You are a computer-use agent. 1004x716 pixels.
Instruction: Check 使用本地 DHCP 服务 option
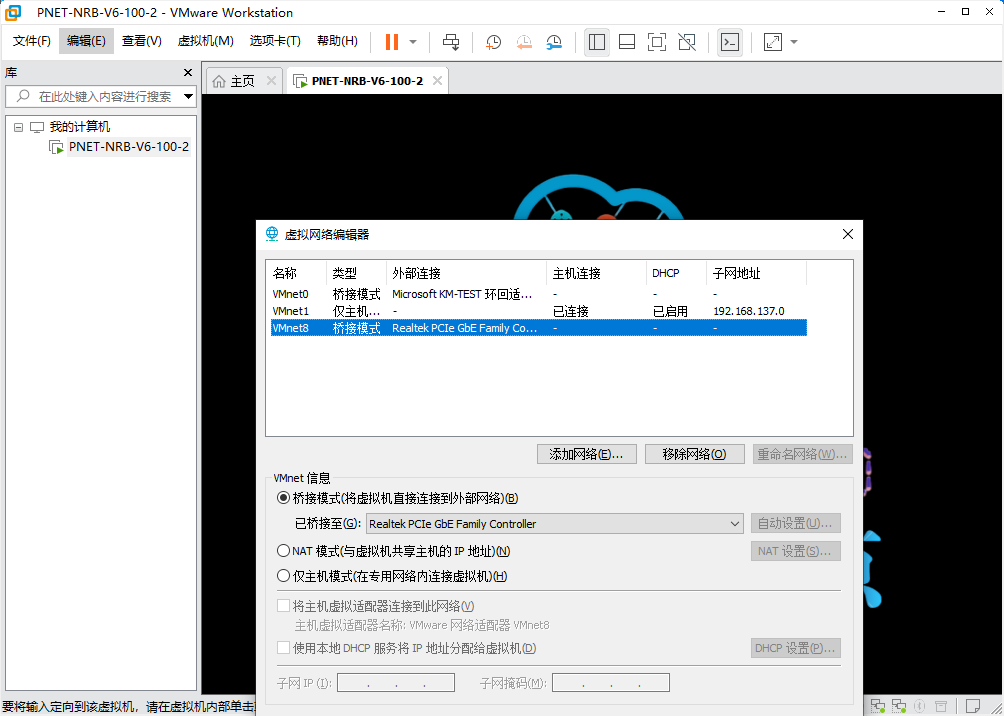[283, 648]
